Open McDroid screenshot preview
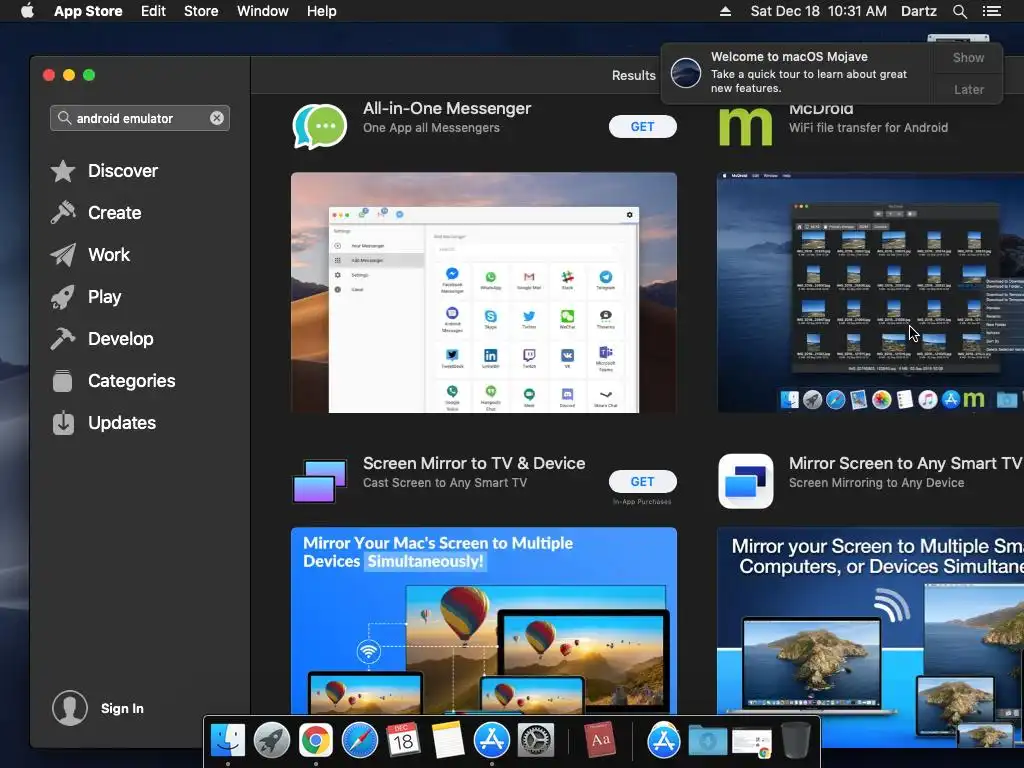This screenshot has height=768, width=1024. 871,293
